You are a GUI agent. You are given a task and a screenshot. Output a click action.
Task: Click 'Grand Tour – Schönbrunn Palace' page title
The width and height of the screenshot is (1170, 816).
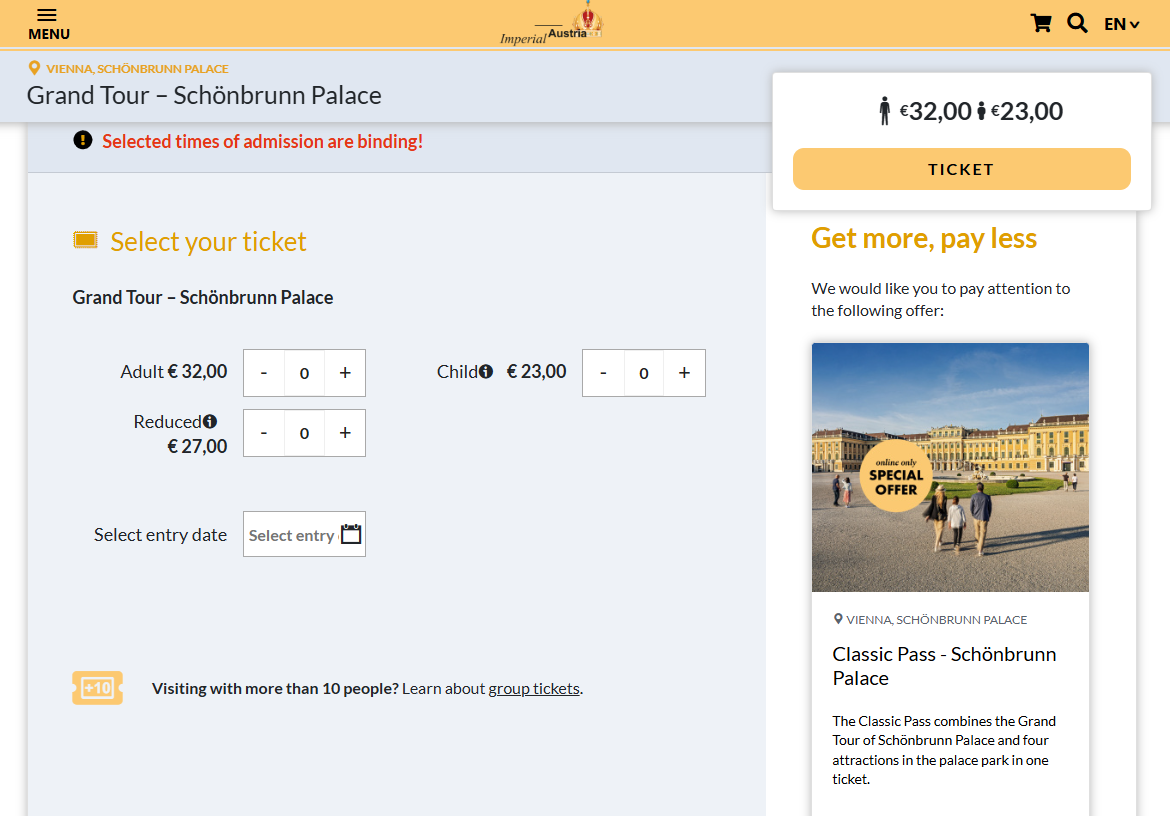204,95
